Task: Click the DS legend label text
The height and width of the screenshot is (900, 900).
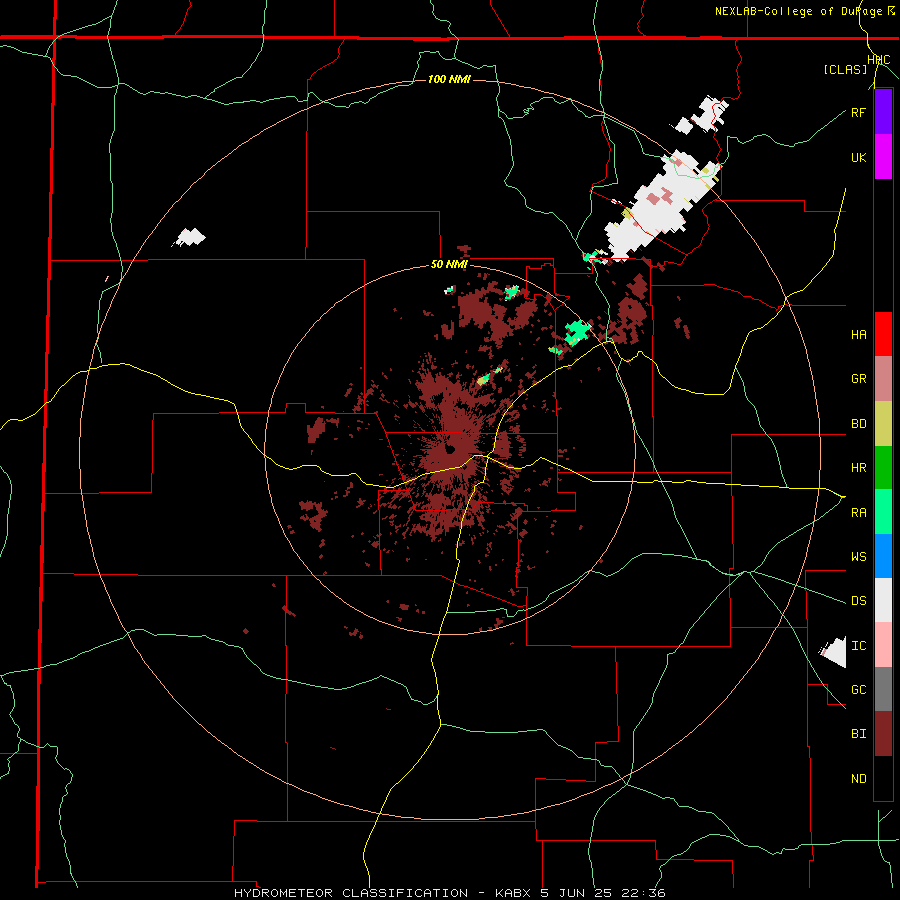Action: [858, 600]
